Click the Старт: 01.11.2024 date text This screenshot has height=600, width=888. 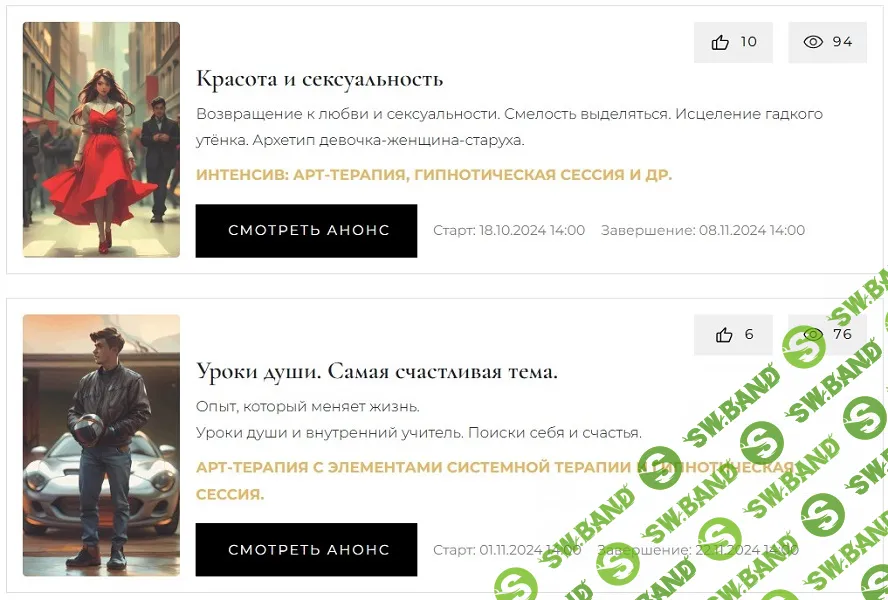click(x=507, y=550)
